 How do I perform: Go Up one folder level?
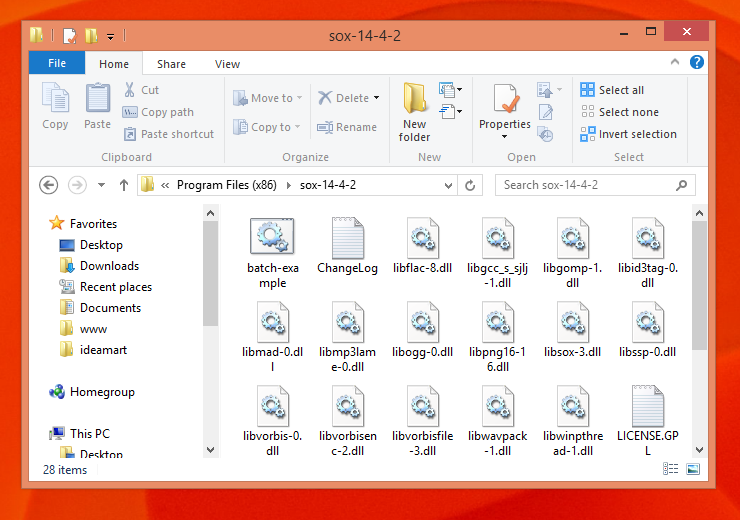(x=124, y=185)
